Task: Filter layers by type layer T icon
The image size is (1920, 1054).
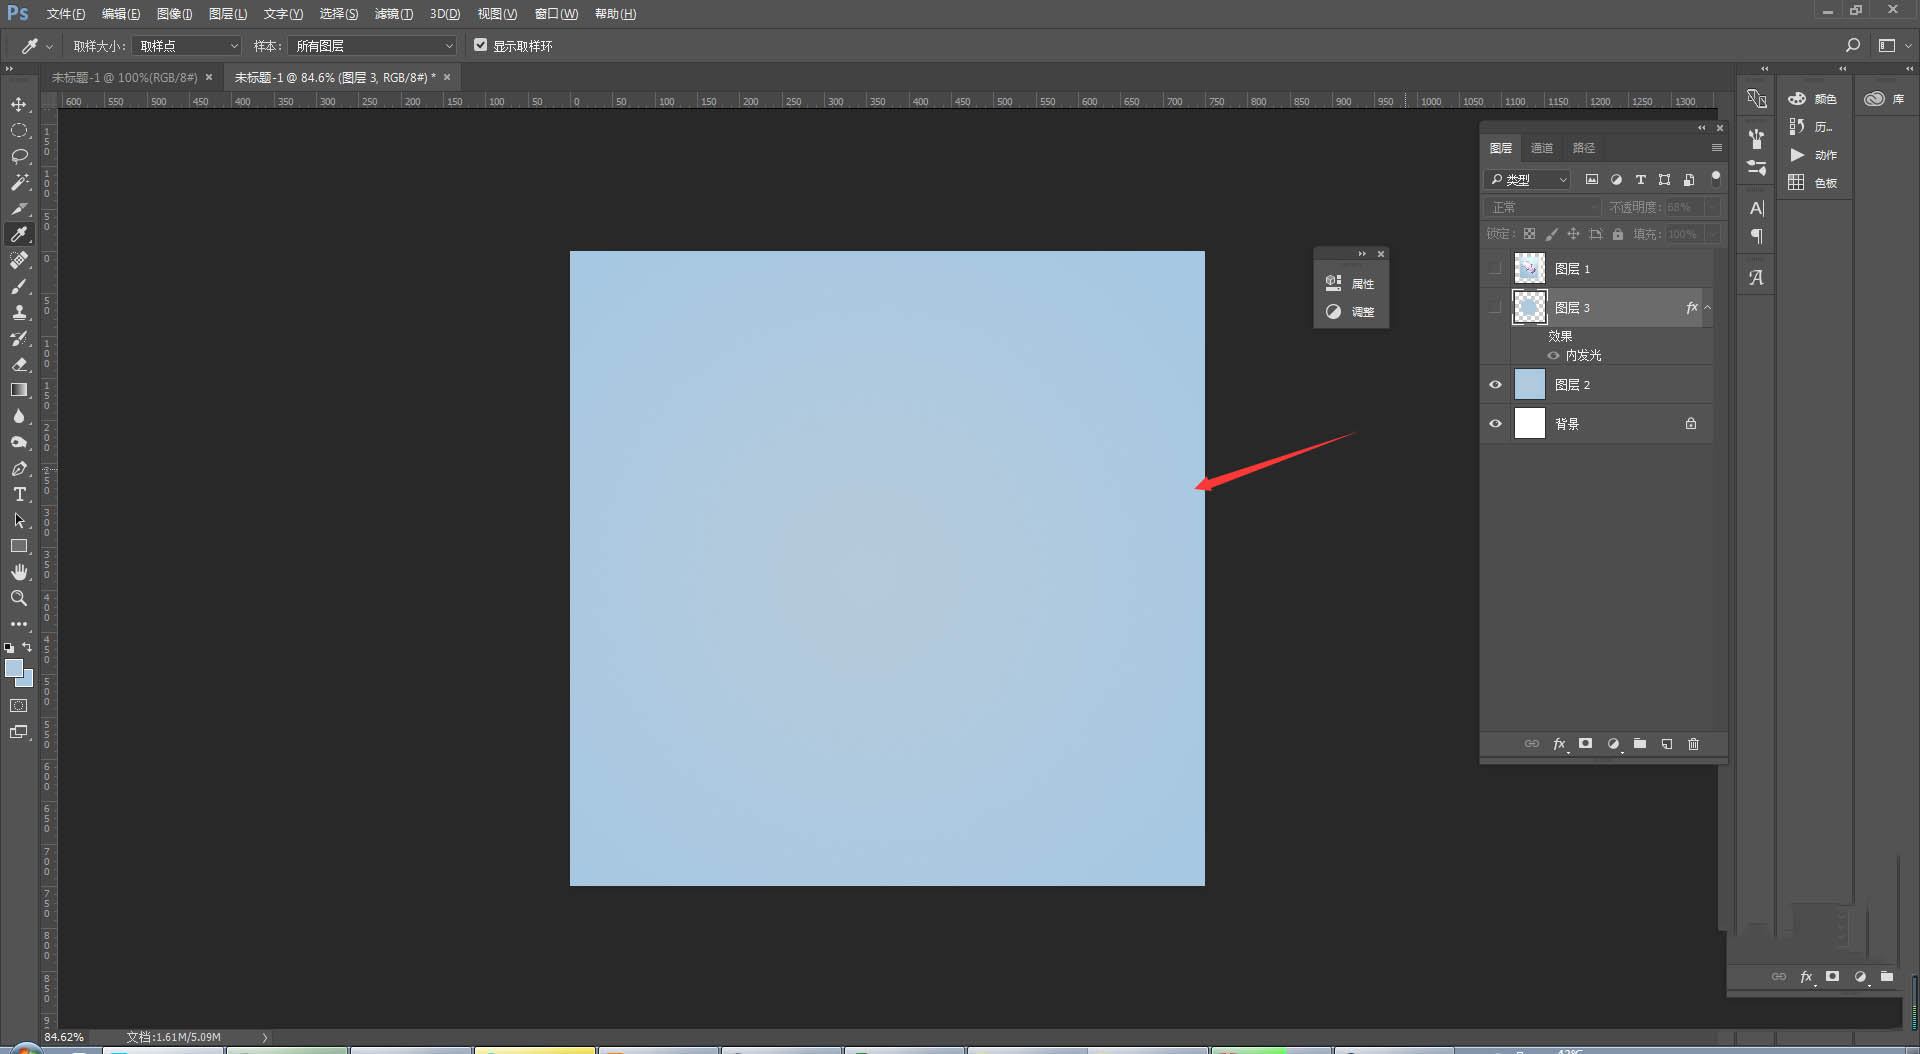Action: (1640, 180)
